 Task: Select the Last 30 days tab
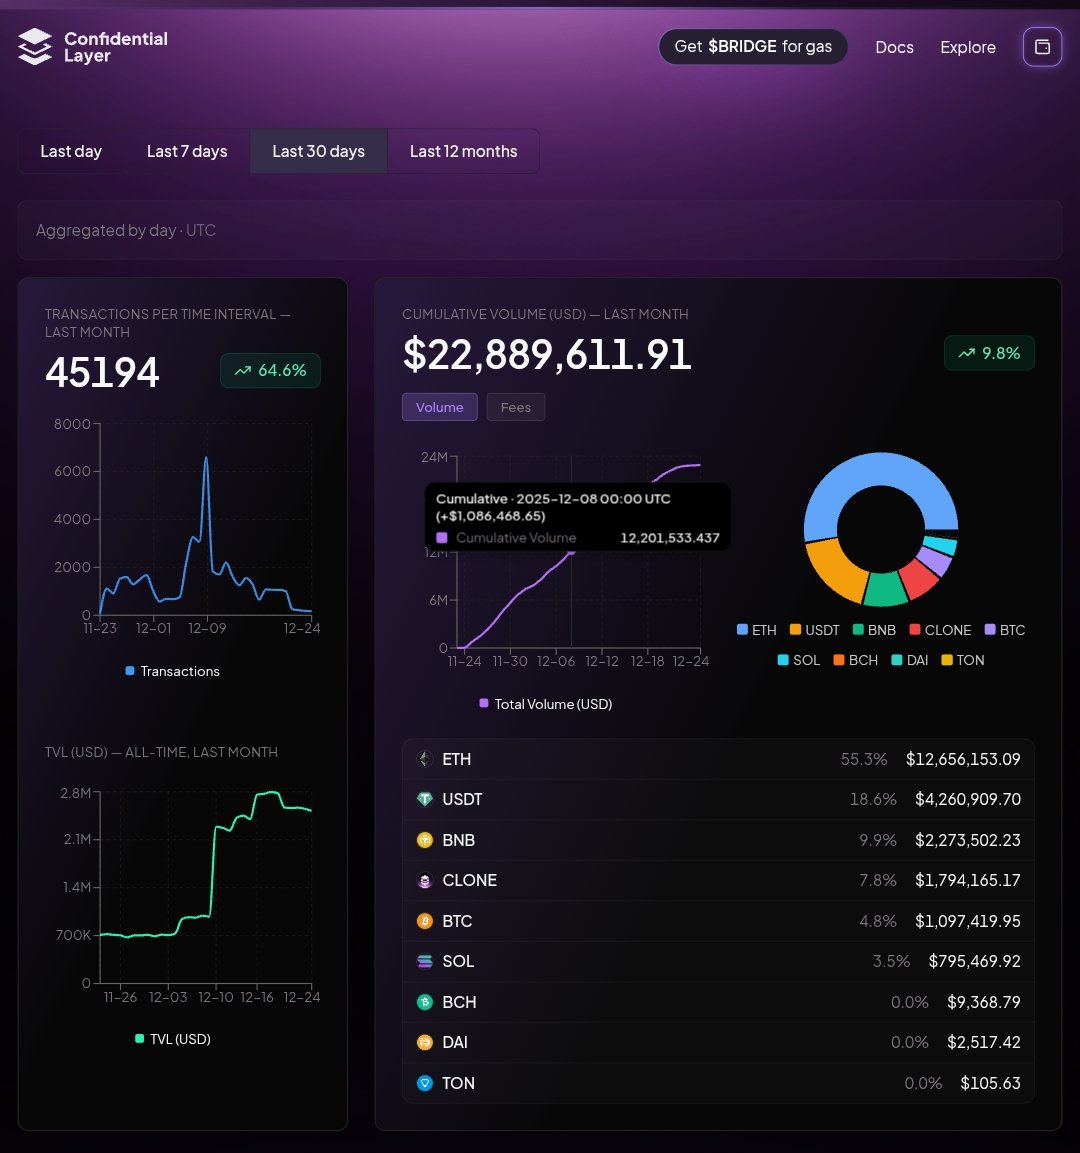(318, 151)
